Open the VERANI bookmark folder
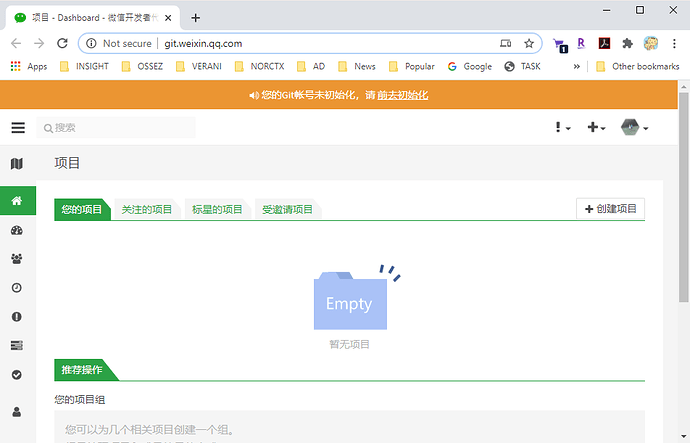Viewport: 690px width, 443px height. click(199, 66)
